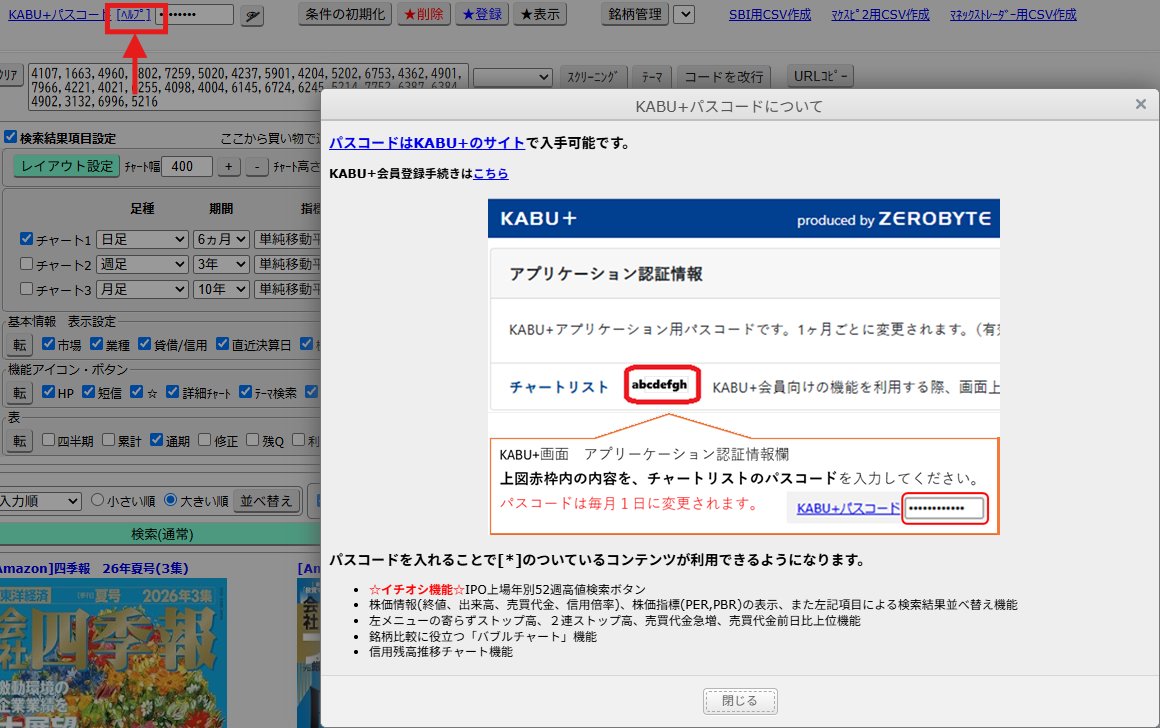Click the ★登録 button
Viewport: 1160px width, 728px height.
coord(482,14)
